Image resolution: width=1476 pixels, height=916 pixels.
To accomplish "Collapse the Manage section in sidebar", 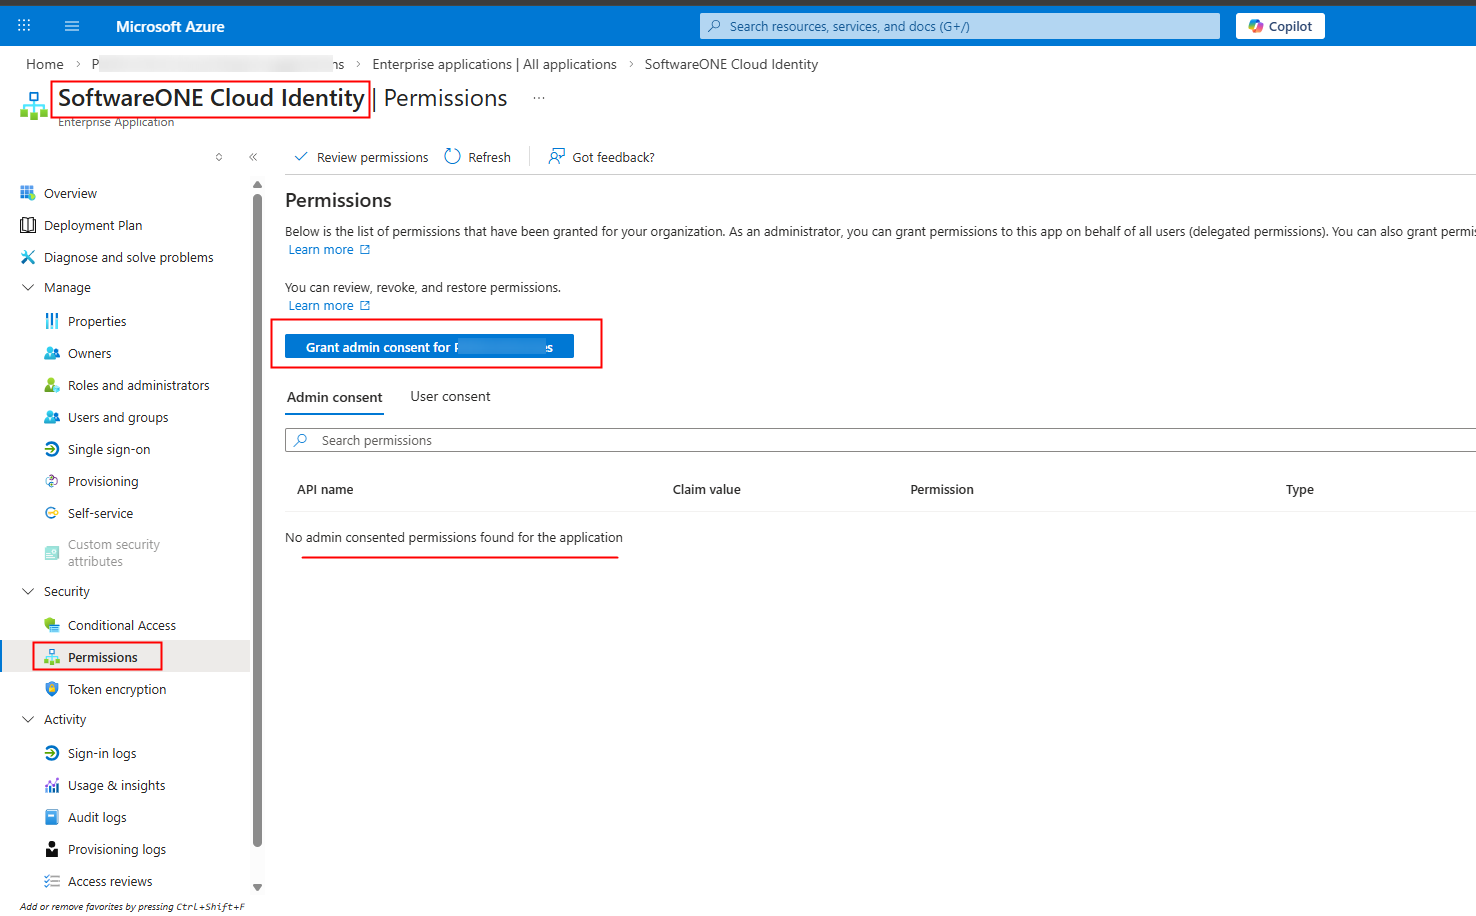I will tap(28, 288).
